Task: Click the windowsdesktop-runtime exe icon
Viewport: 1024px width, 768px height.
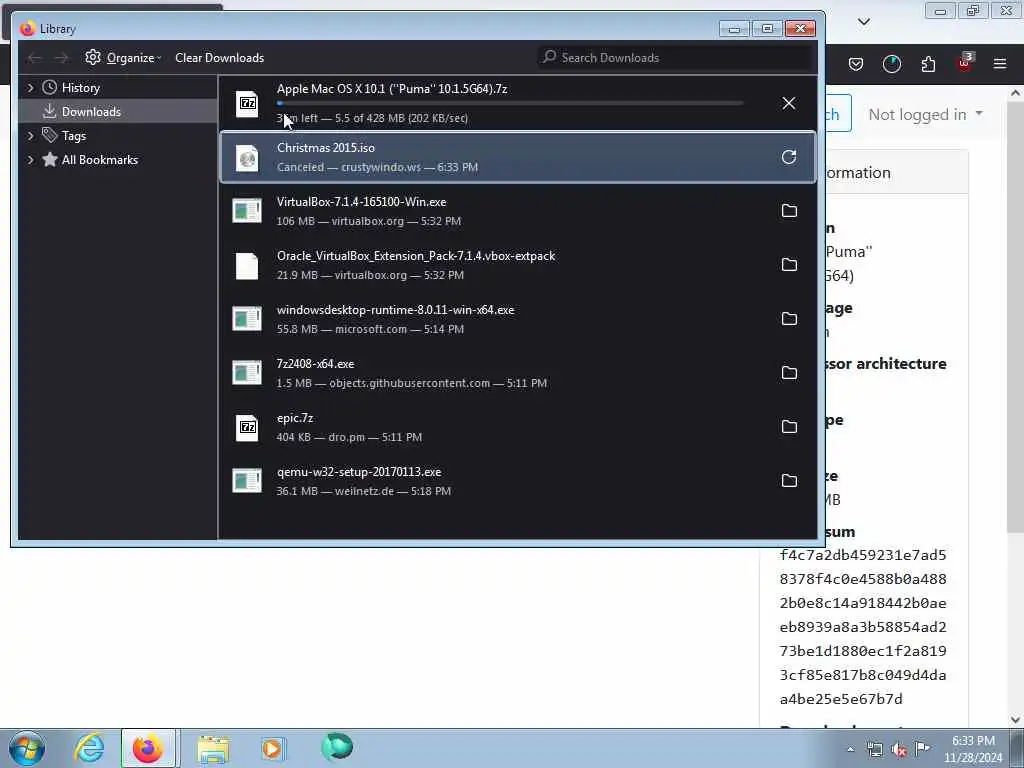Action: pos(247,319)
